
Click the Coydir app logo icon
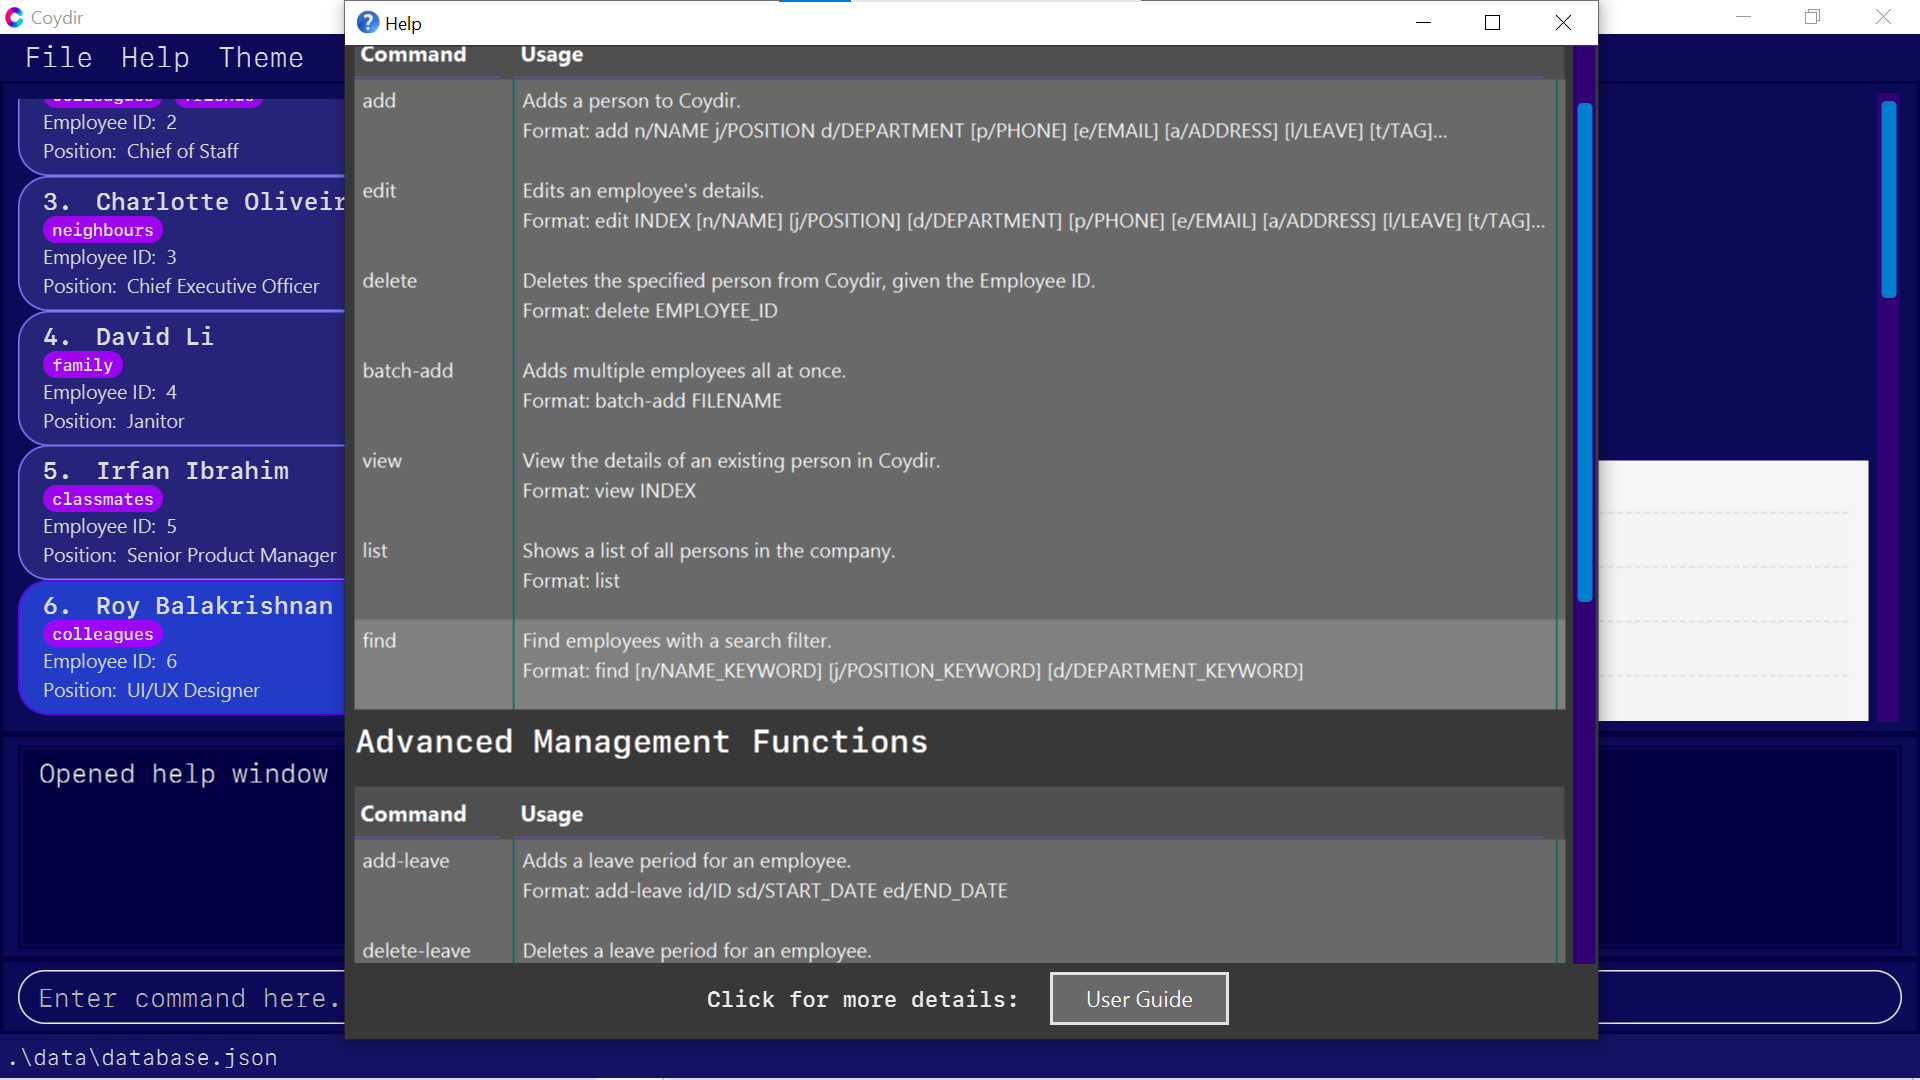(14, 17)
